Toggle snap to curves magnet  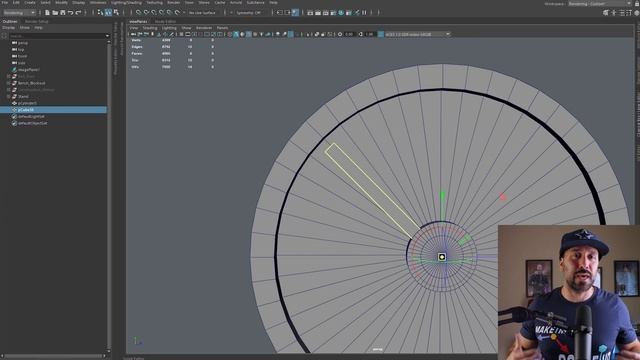click(x=146, y=13)
